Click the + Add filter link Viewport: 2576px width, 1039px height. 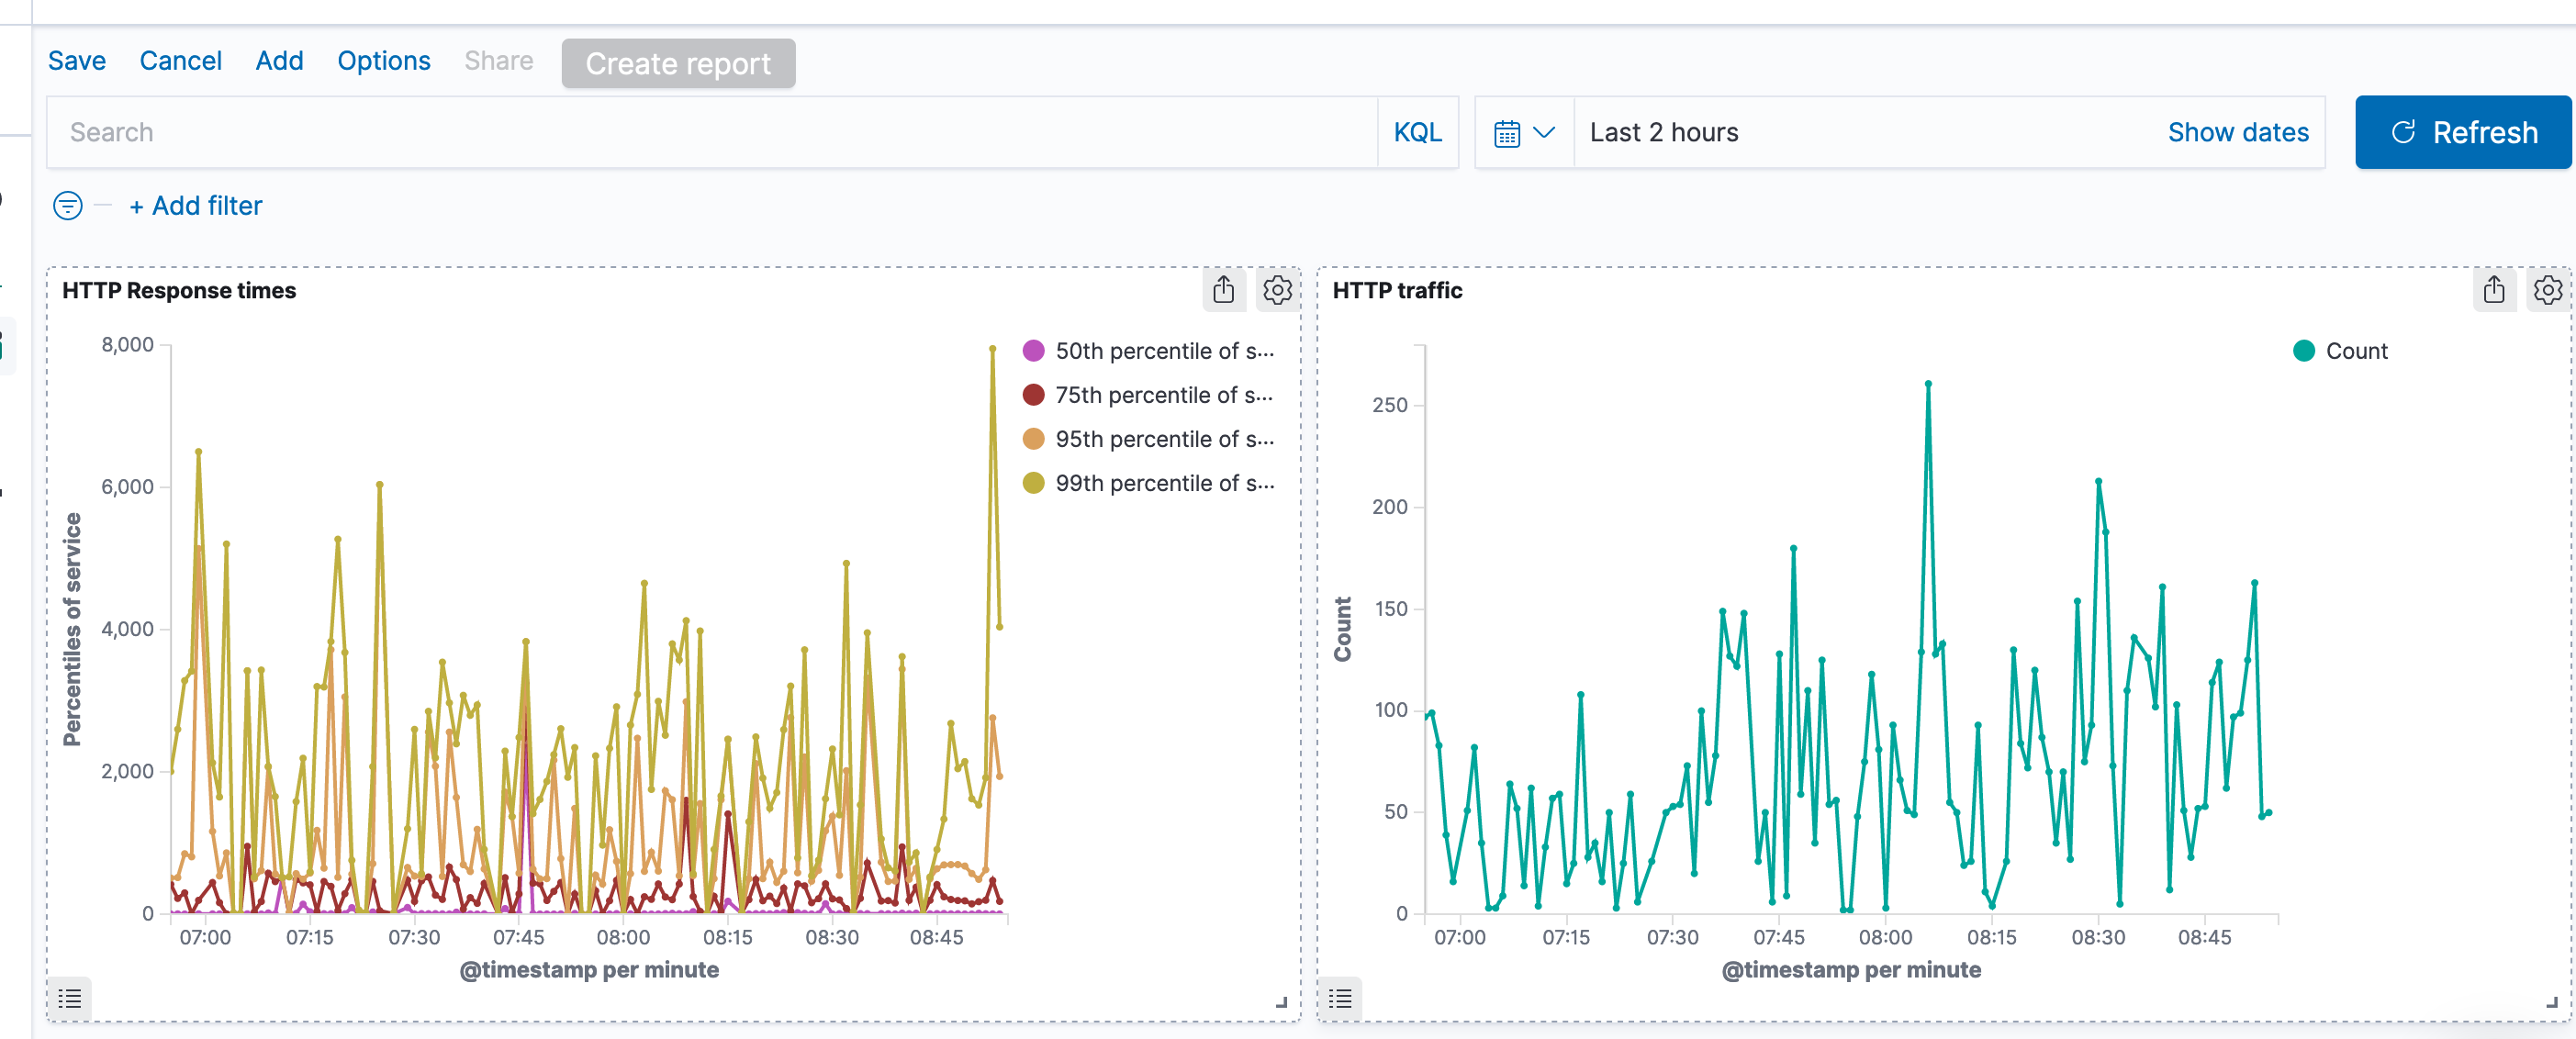point(196,206)
